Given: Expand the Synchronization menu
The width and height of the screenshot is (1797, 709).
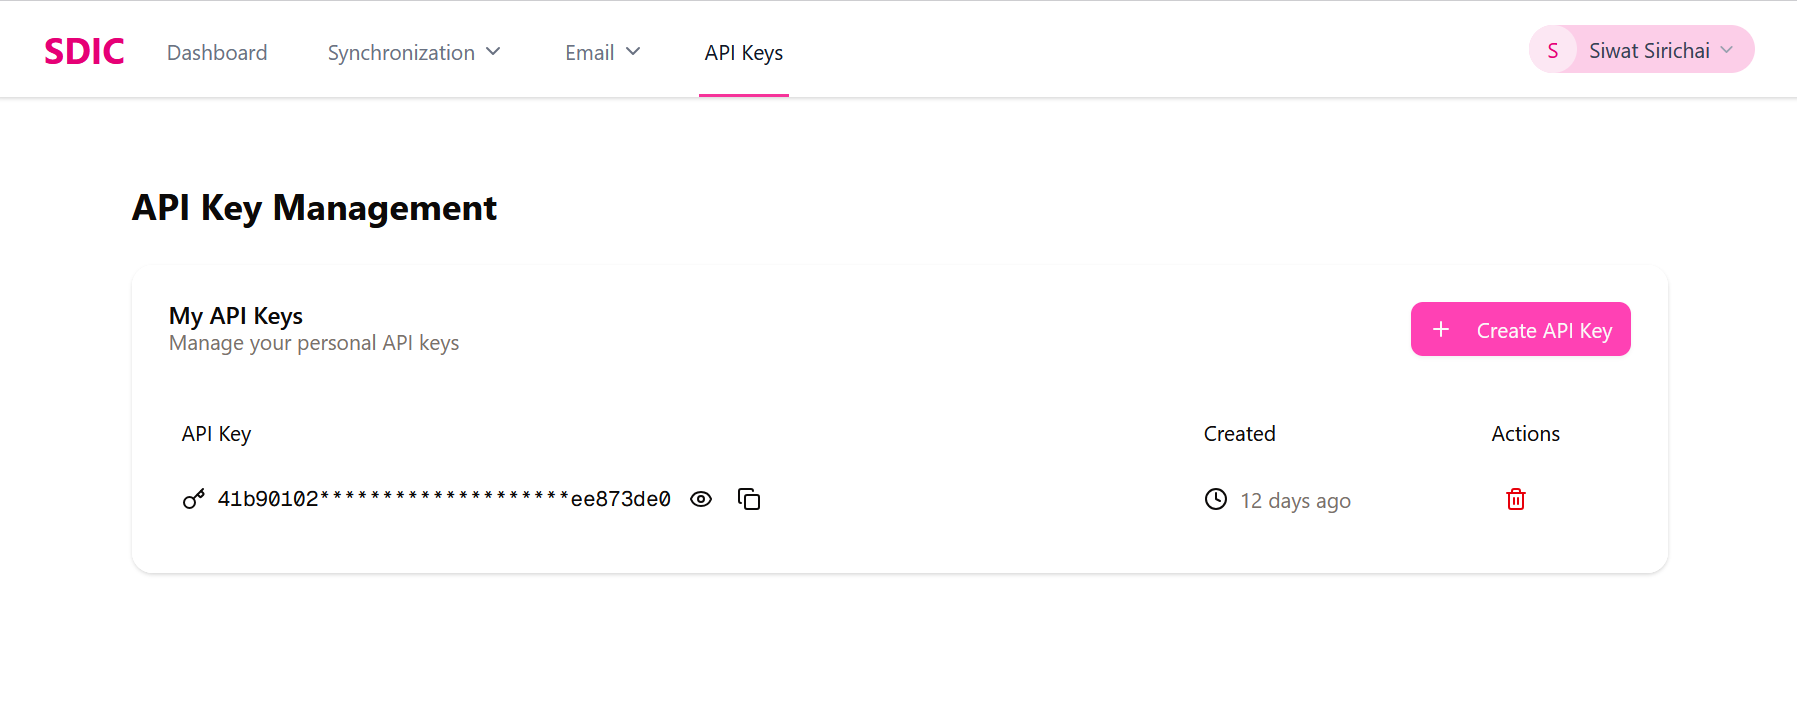Looking at the screenshot, I should 414,52.
